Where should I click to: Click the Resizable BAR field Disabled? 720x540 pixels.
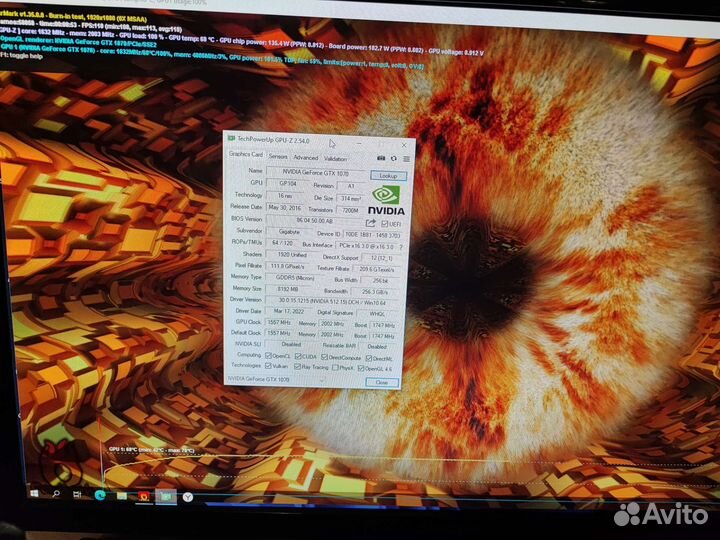[377, 347]
